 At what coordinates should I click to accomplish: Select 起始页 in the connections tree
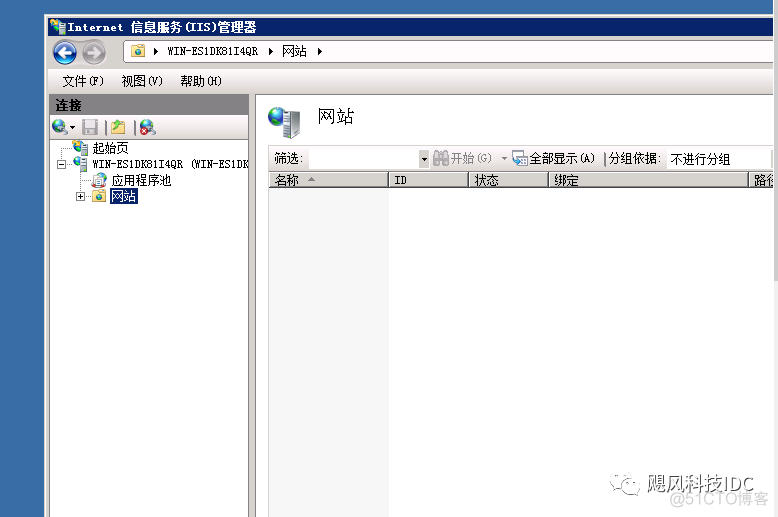(111, 148)
